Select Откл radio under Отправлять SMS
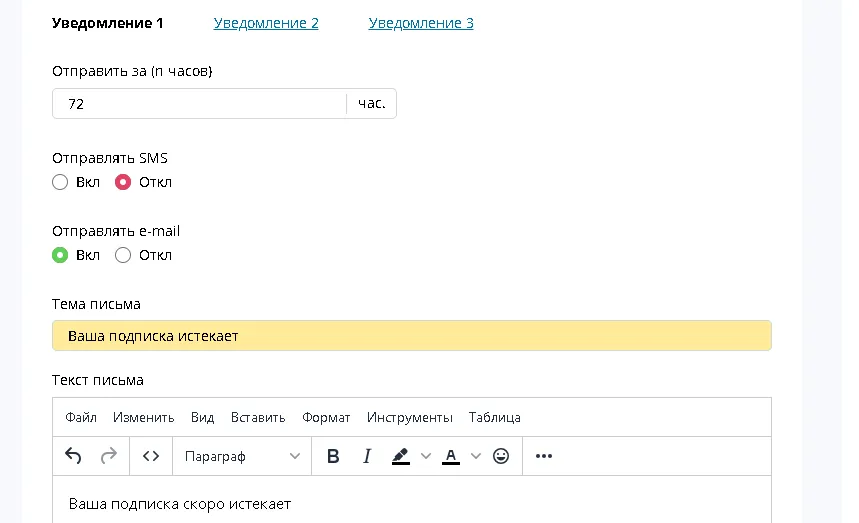Screen dimensions: 859x523 (x=123, y=182)
